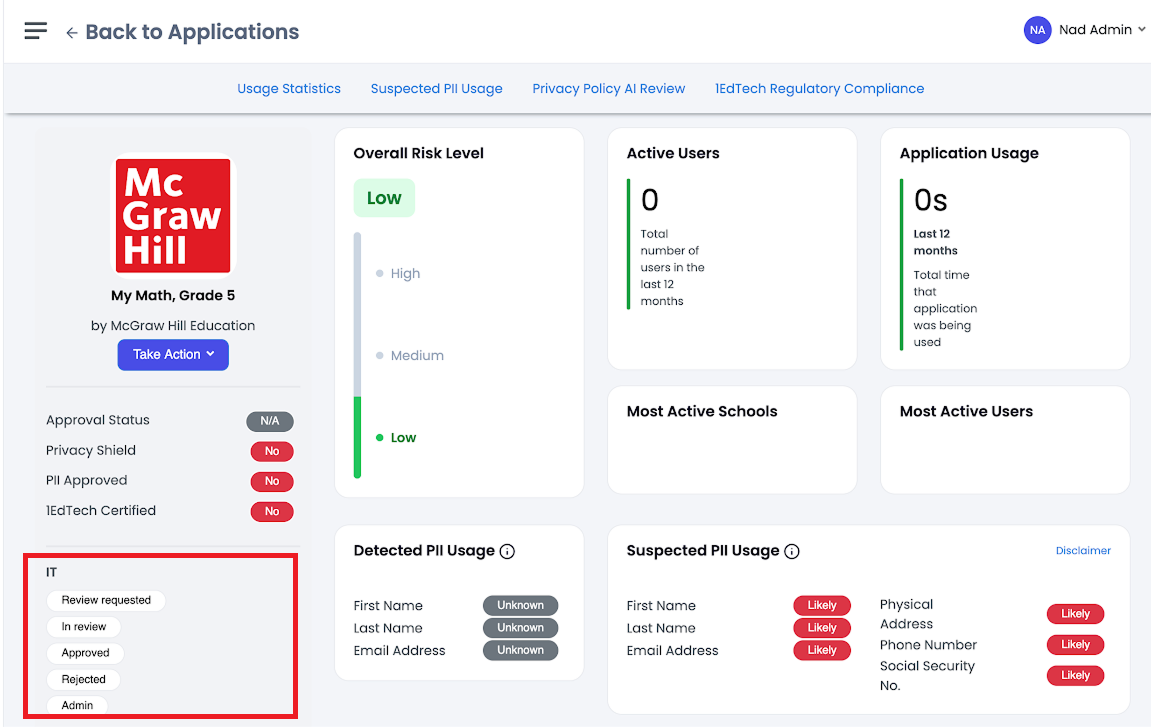Open info icon beside Detected PII Usage
Screen dimensions: 1151x727
click(507, 551)
